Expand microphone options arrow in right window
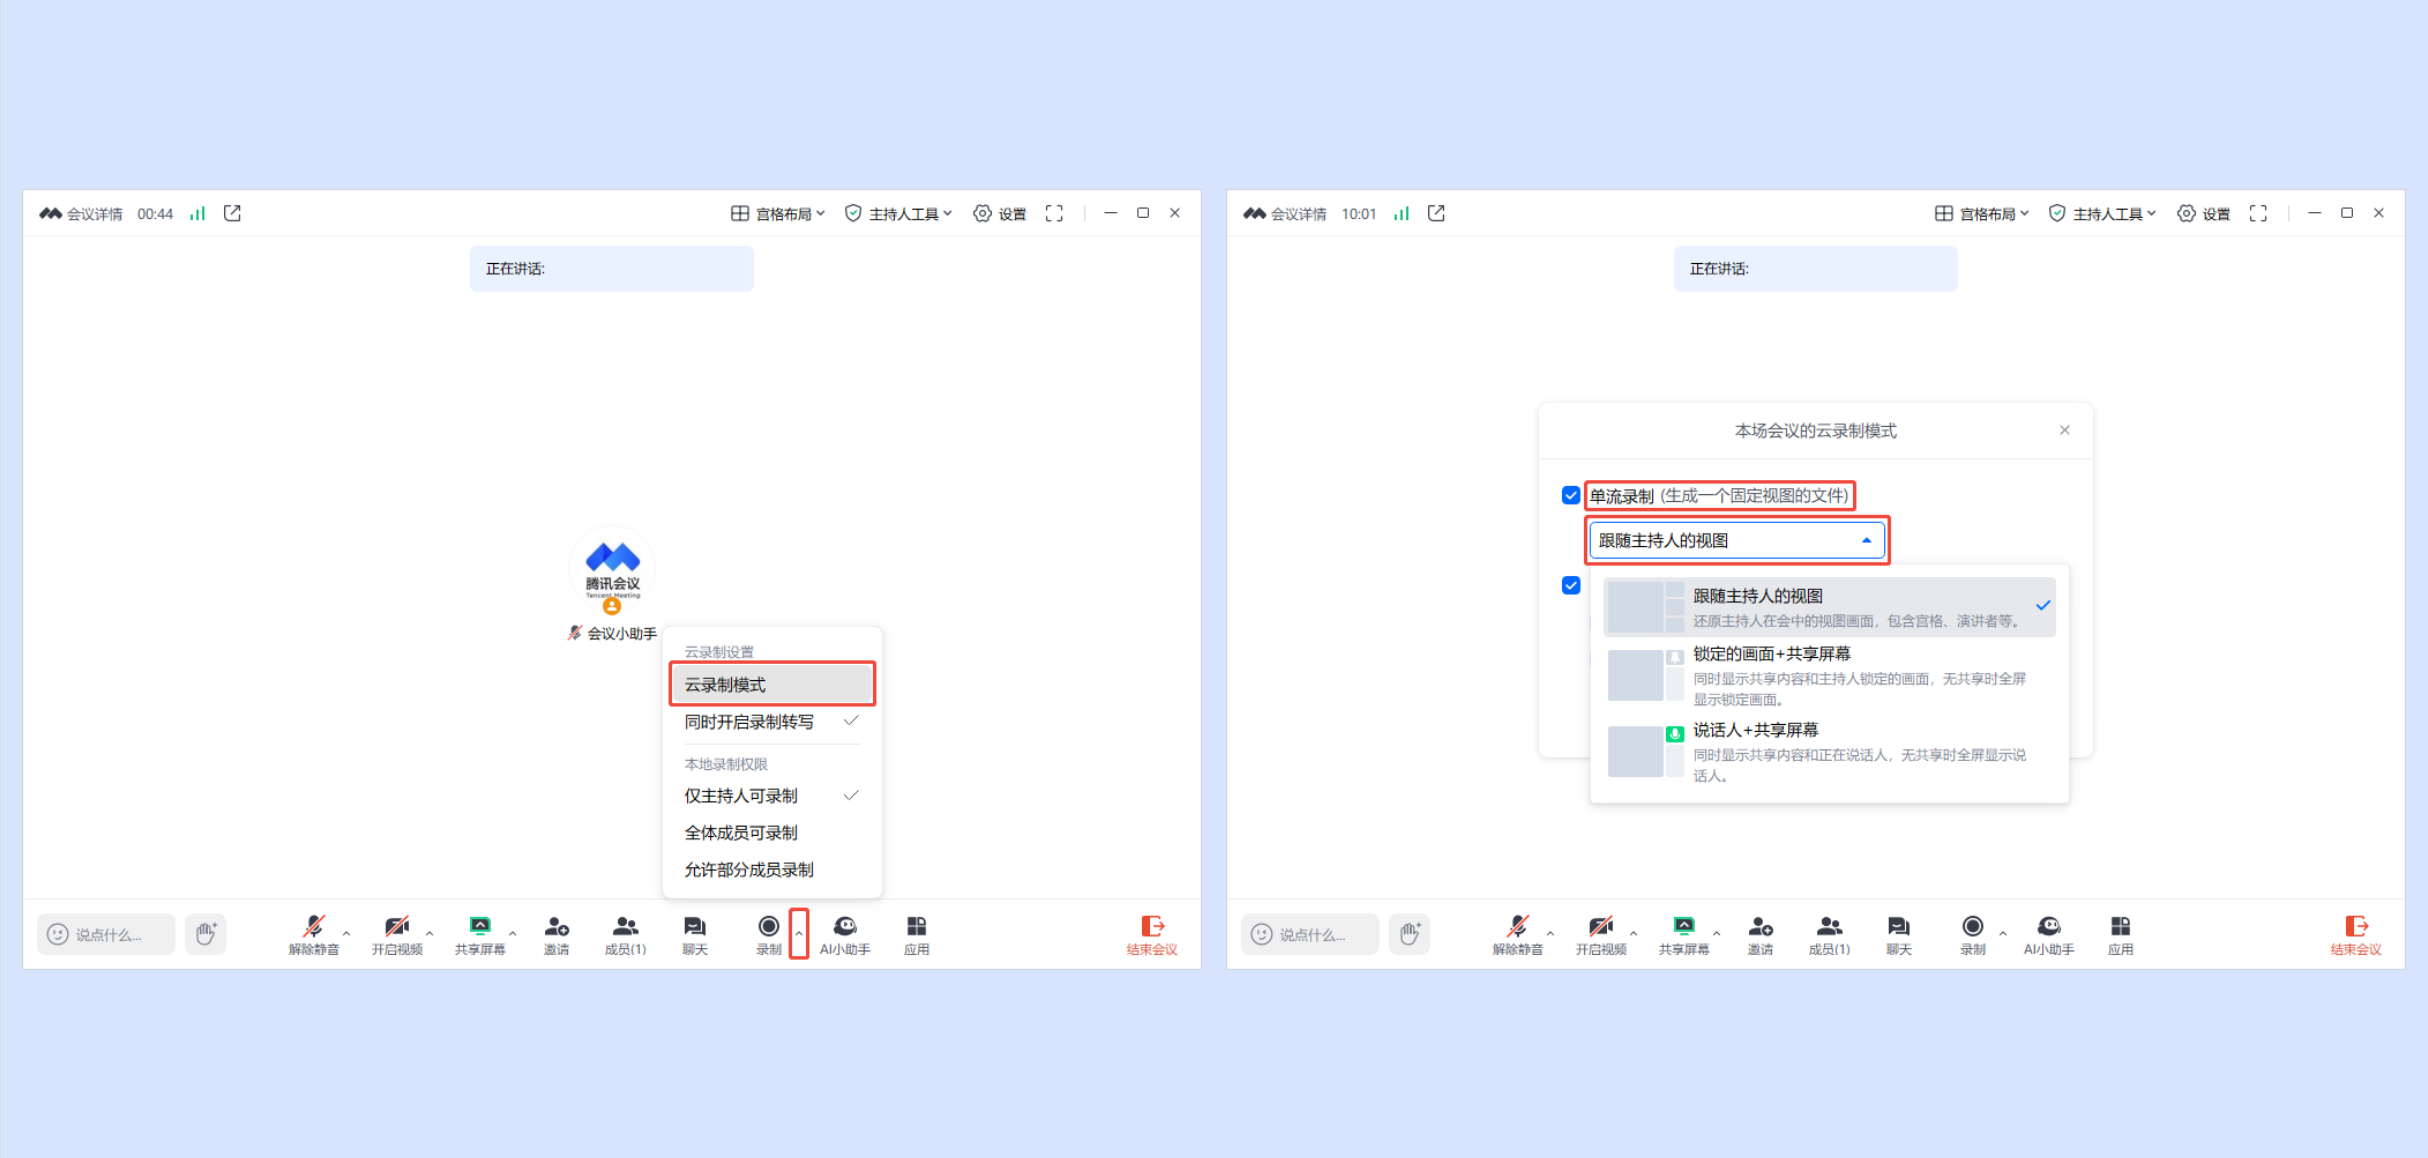 pos(1550,933)
